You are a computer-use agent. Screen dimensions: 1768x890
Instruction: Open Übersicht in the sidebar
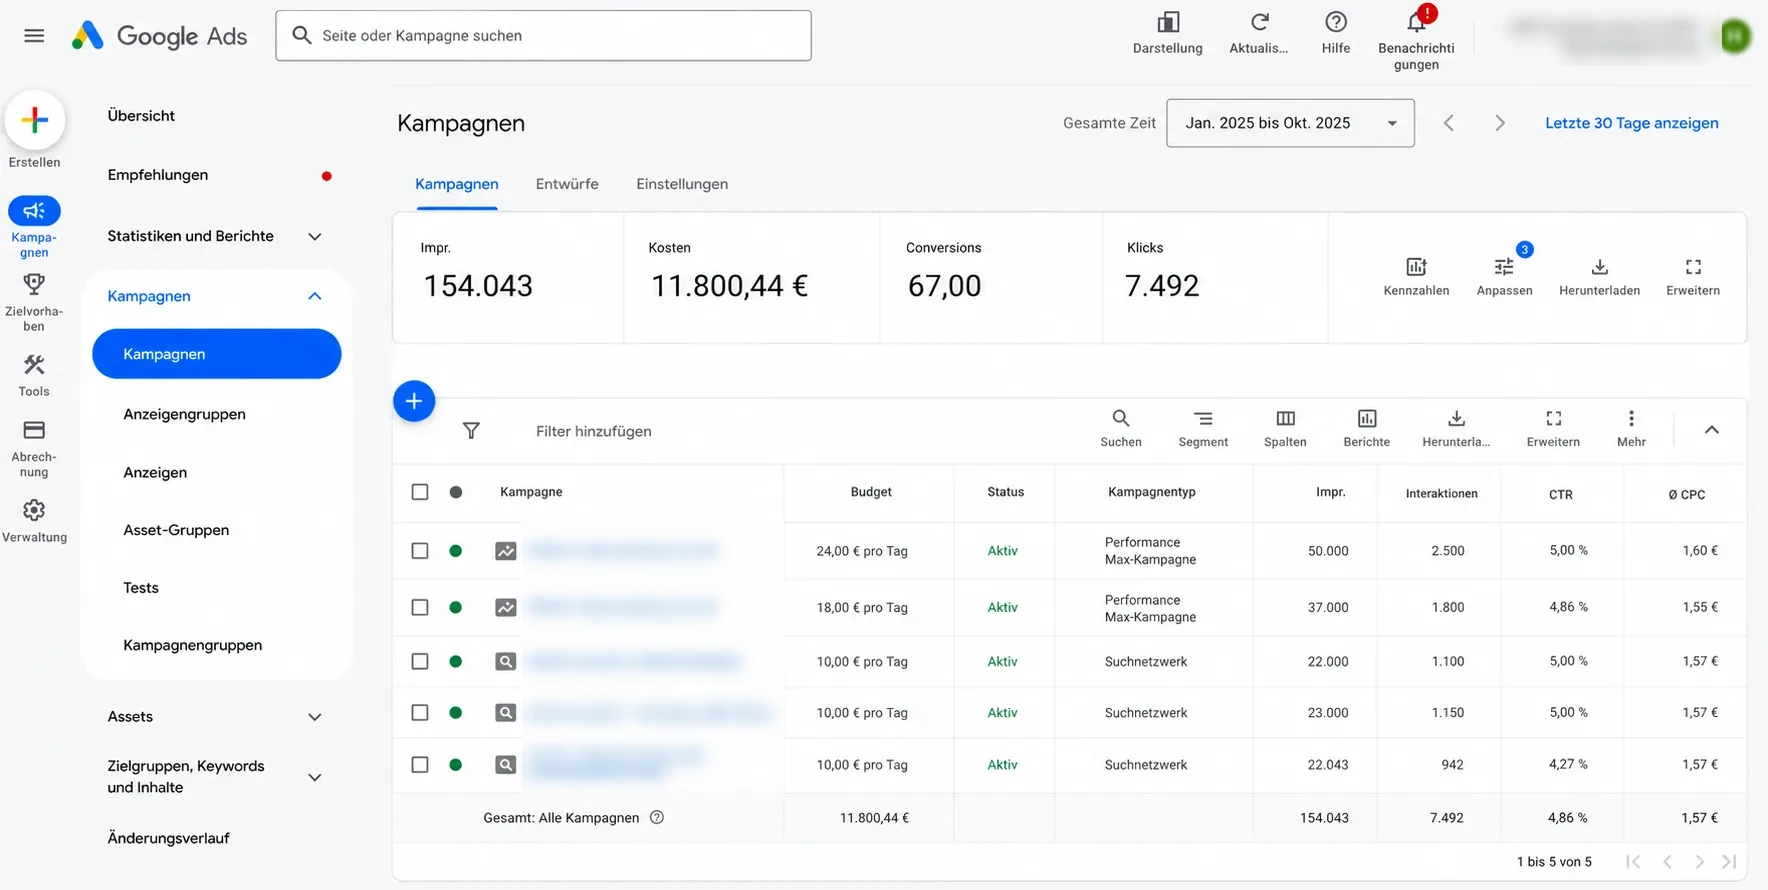point(141,116)
